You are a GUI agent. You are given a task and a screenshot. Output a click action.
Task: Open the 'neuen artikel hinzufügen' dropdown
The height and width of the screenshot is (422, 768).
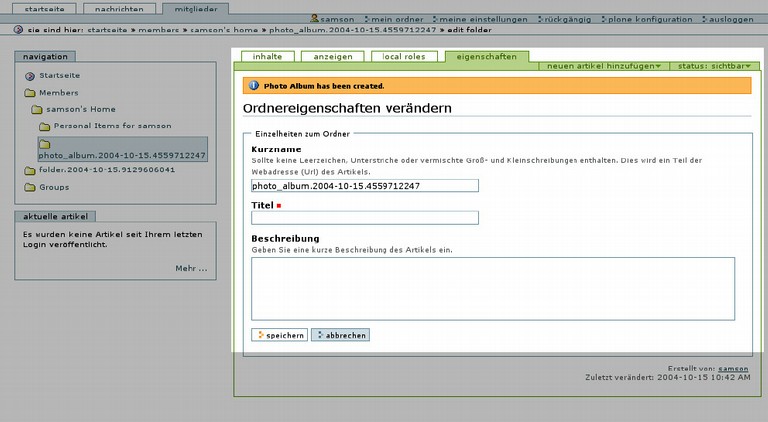[605, 66]
